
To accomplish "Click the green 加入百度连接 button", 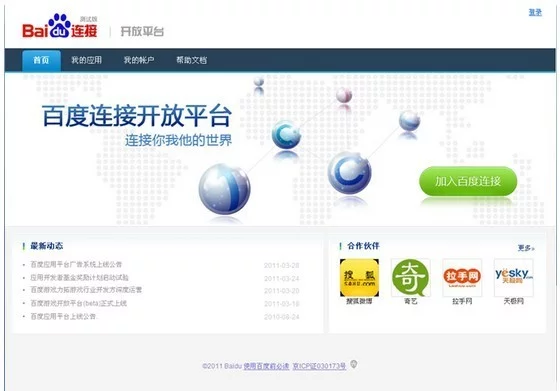I will pyautogui.click(x=468, y=181).
